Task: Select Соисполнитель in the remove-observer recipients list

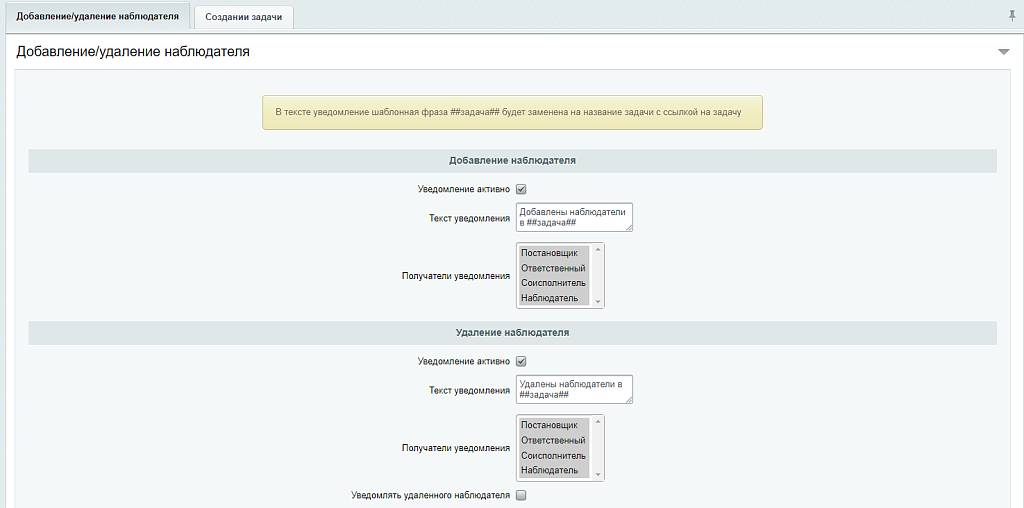Action: 553,455
